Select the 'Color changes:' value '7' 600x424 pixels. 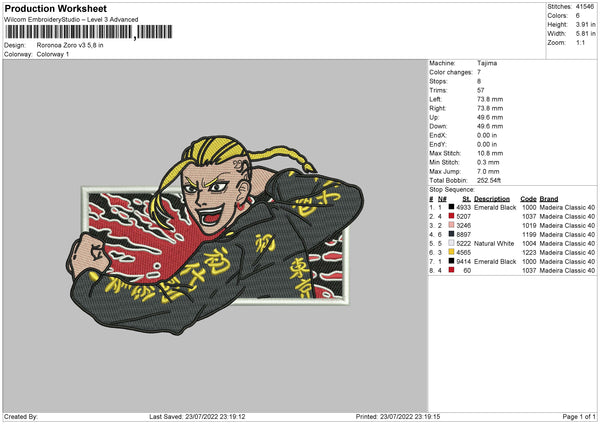click(479, 72)
